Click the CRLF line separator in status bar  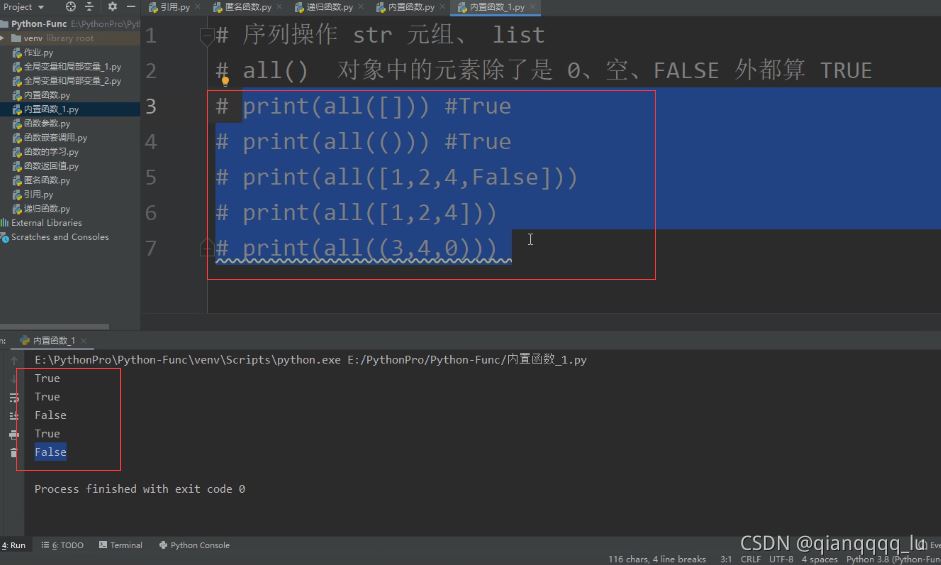[x=750, y=559]
